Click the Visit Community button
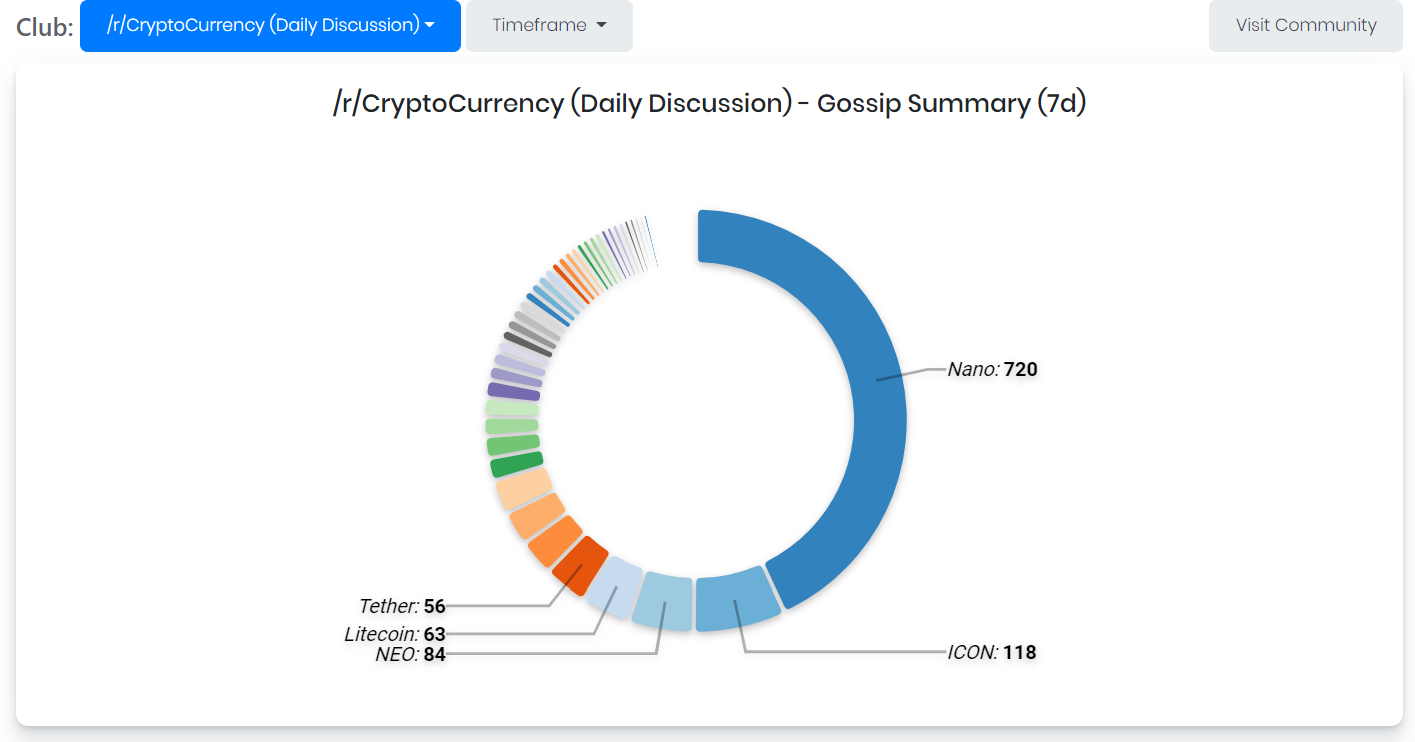The width and height of the screenshot is (1415, 742). pos(1306,26)
